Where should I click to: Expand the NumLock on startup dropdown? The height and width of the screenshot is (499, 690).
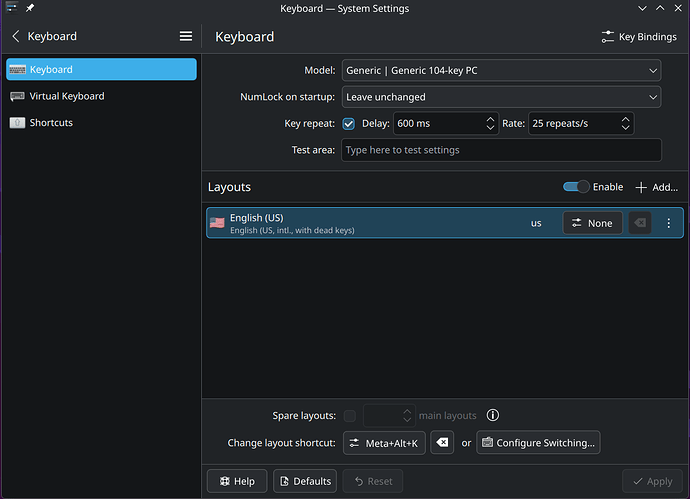501,97
